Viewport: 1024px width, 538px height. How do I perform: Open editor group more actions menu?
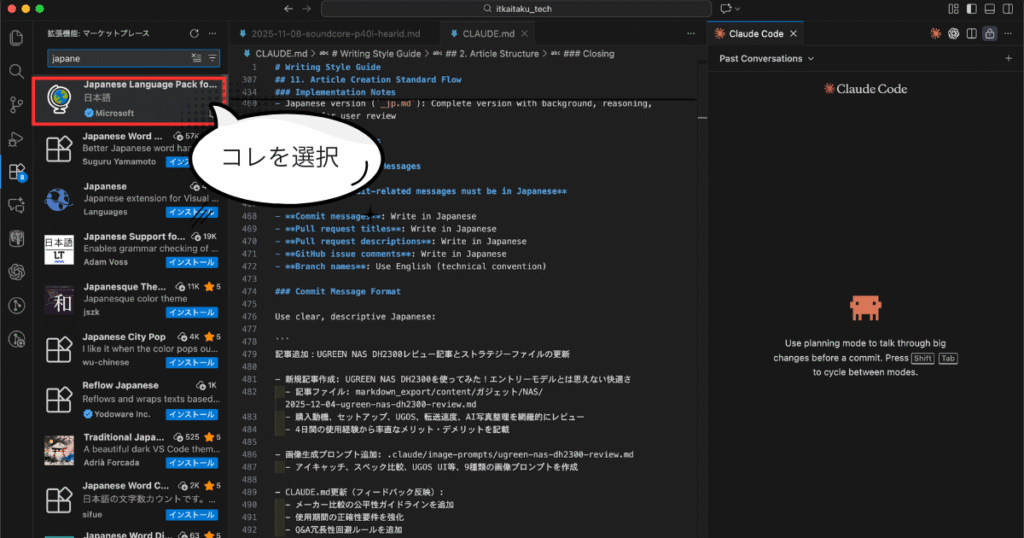(691, 33)
